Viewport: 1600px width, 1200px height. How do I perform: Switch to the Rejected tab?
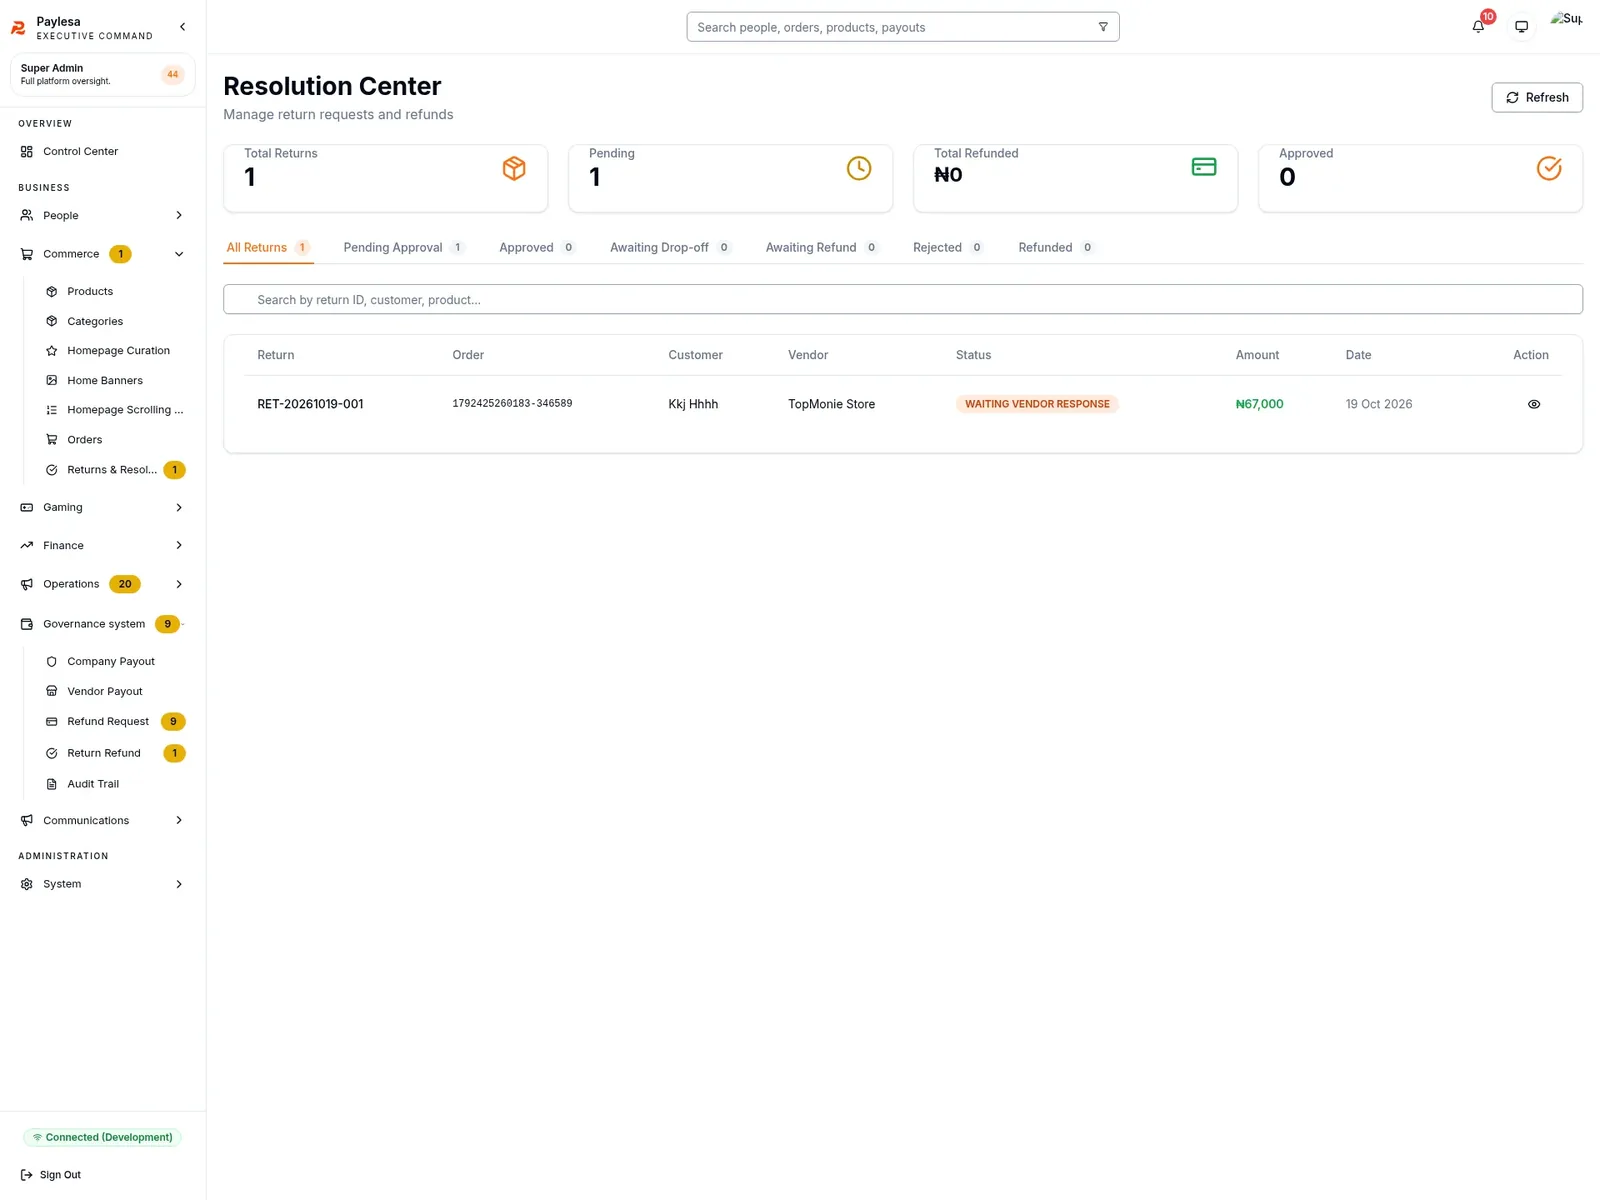pyautogui.click(x=949, y=248)
